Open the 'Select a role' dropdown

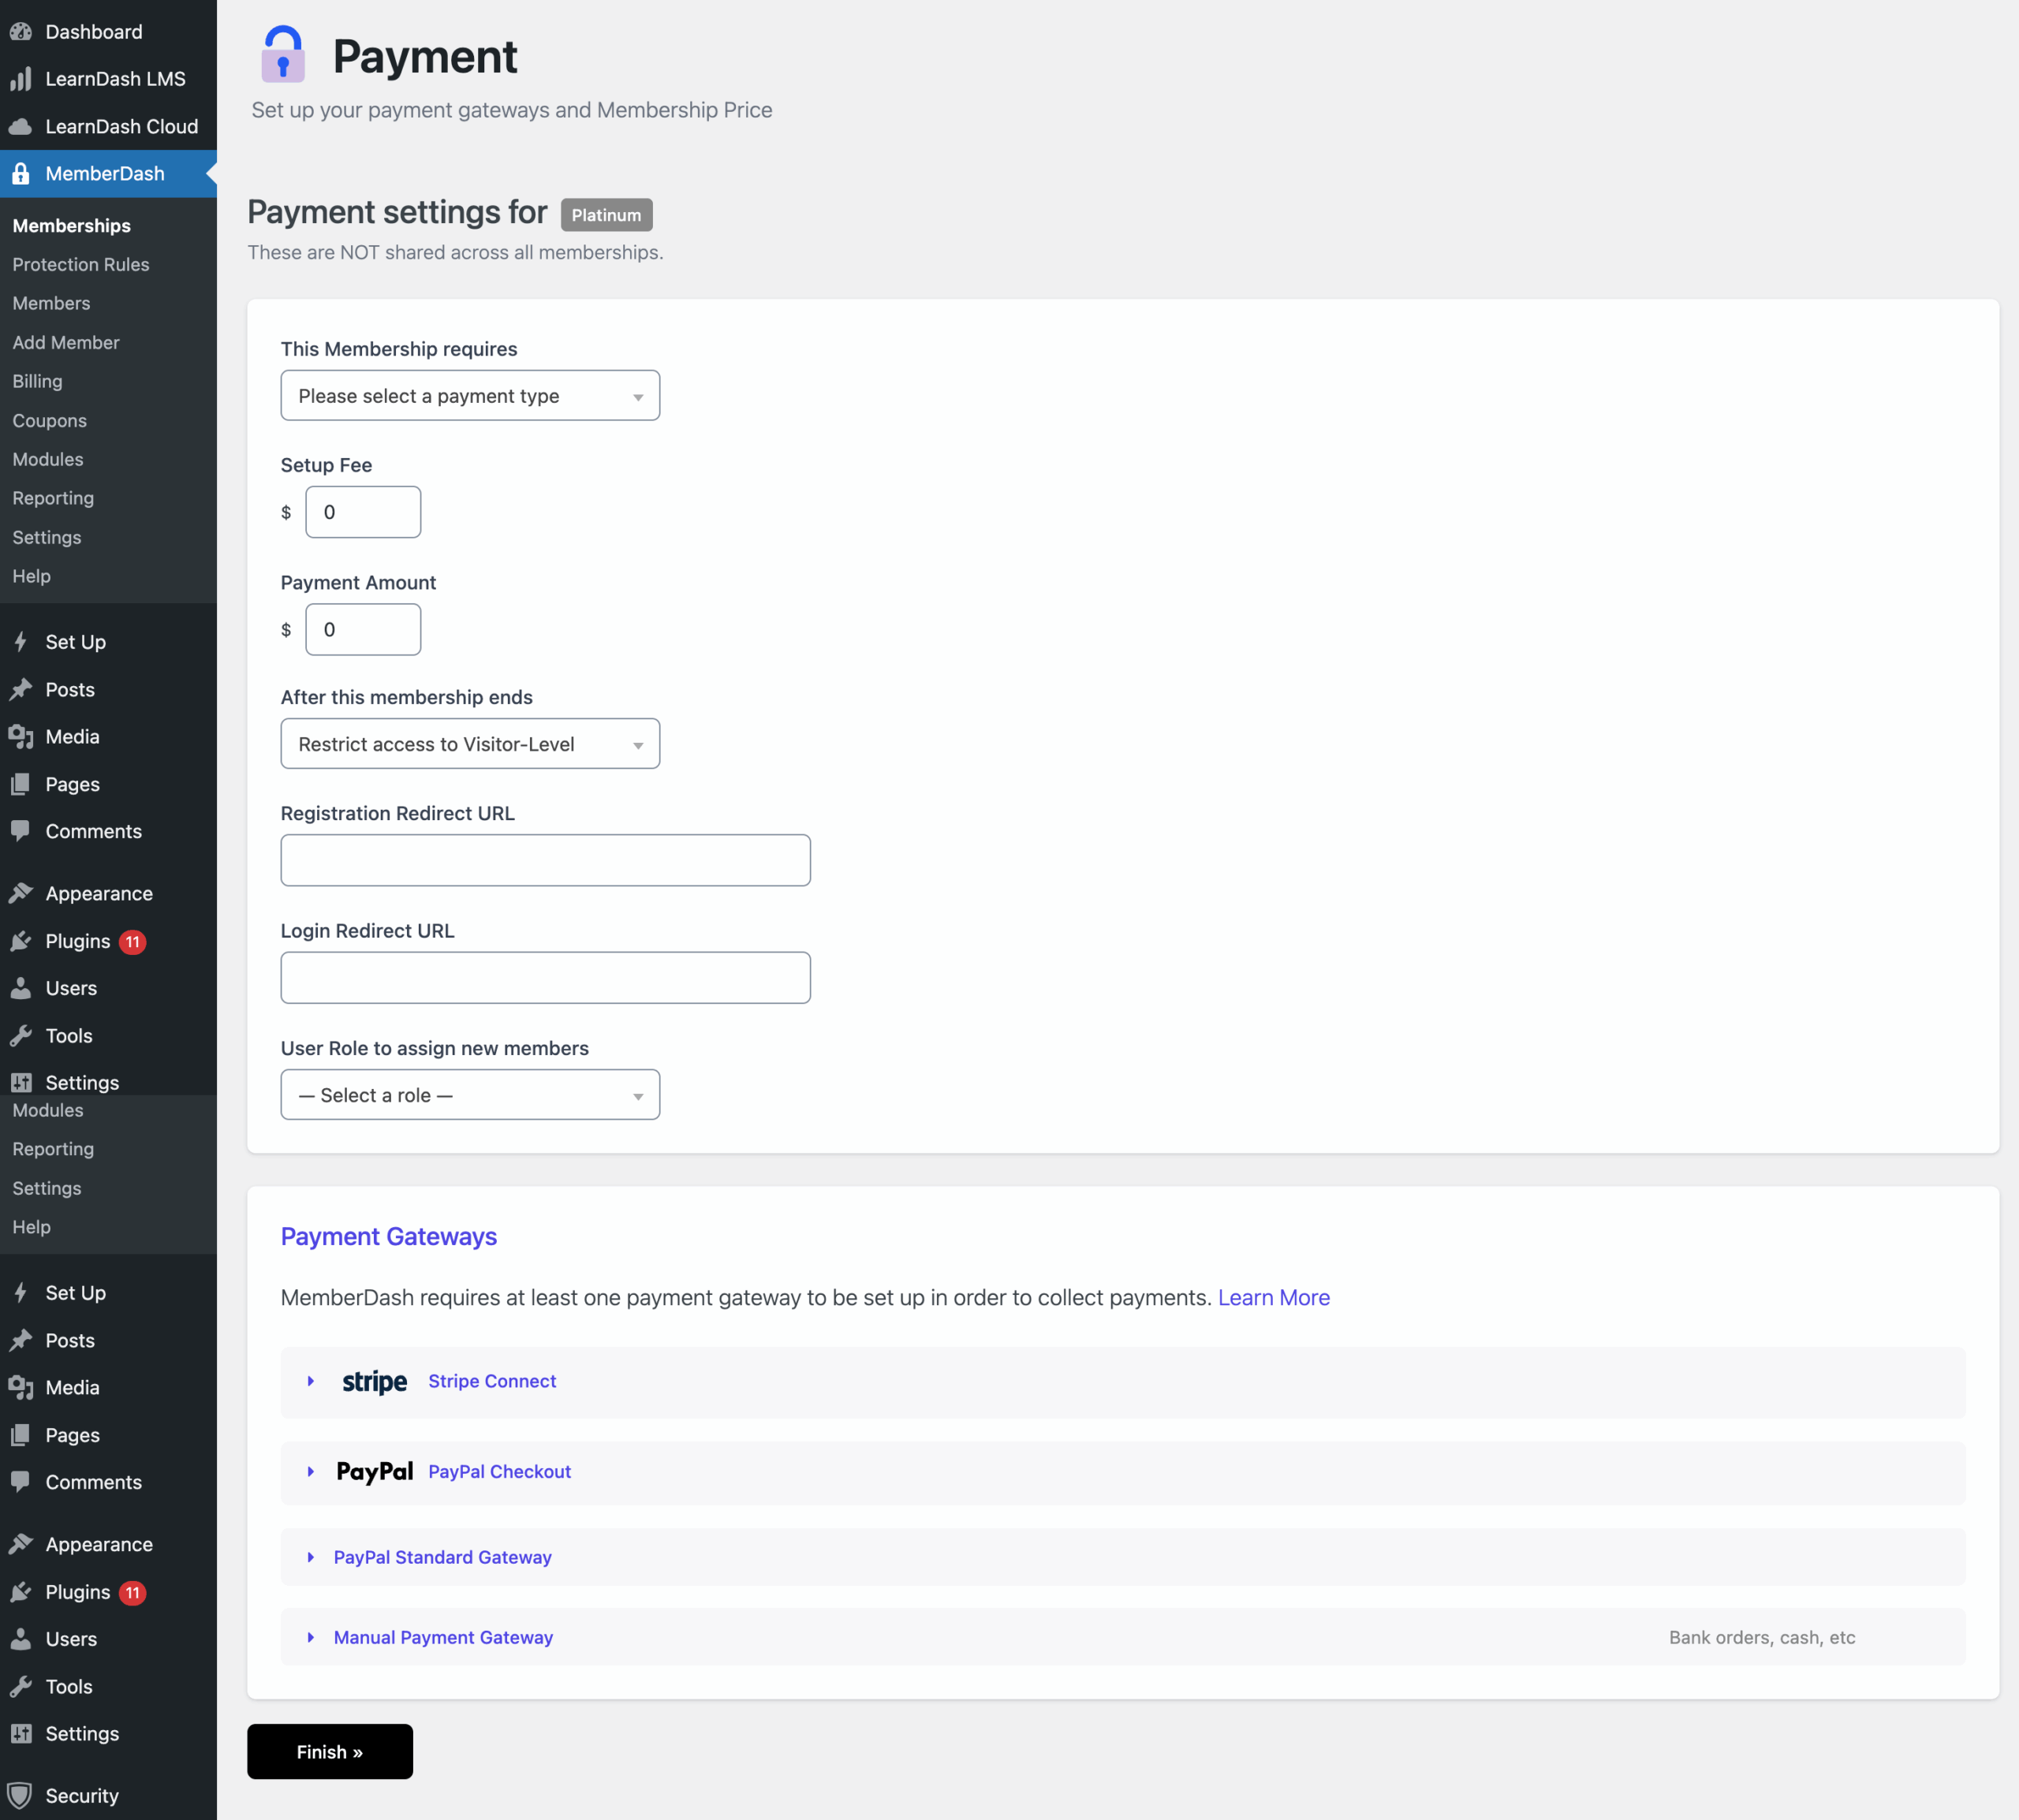[470, 1095]
